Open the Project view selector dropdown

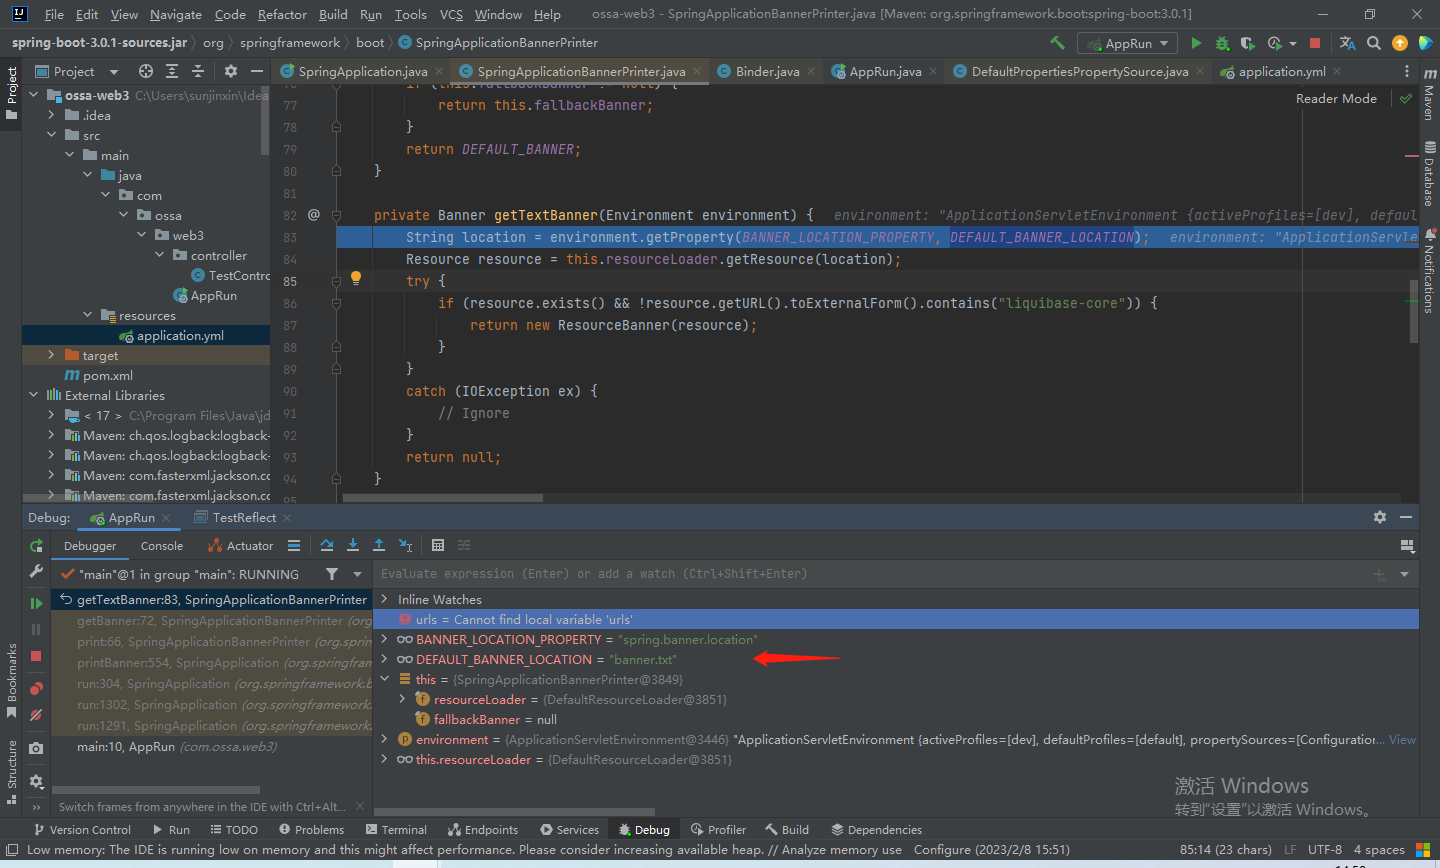coord(113,72)
